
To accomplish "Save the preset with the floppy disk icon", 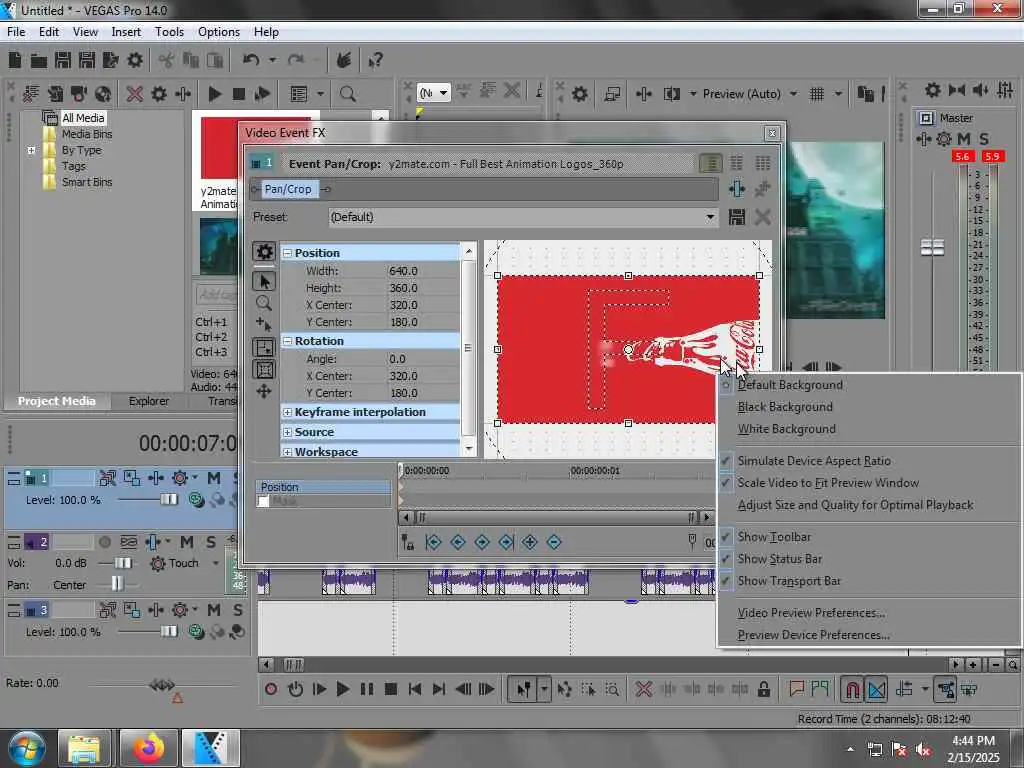I will click(x=737, y=217).
